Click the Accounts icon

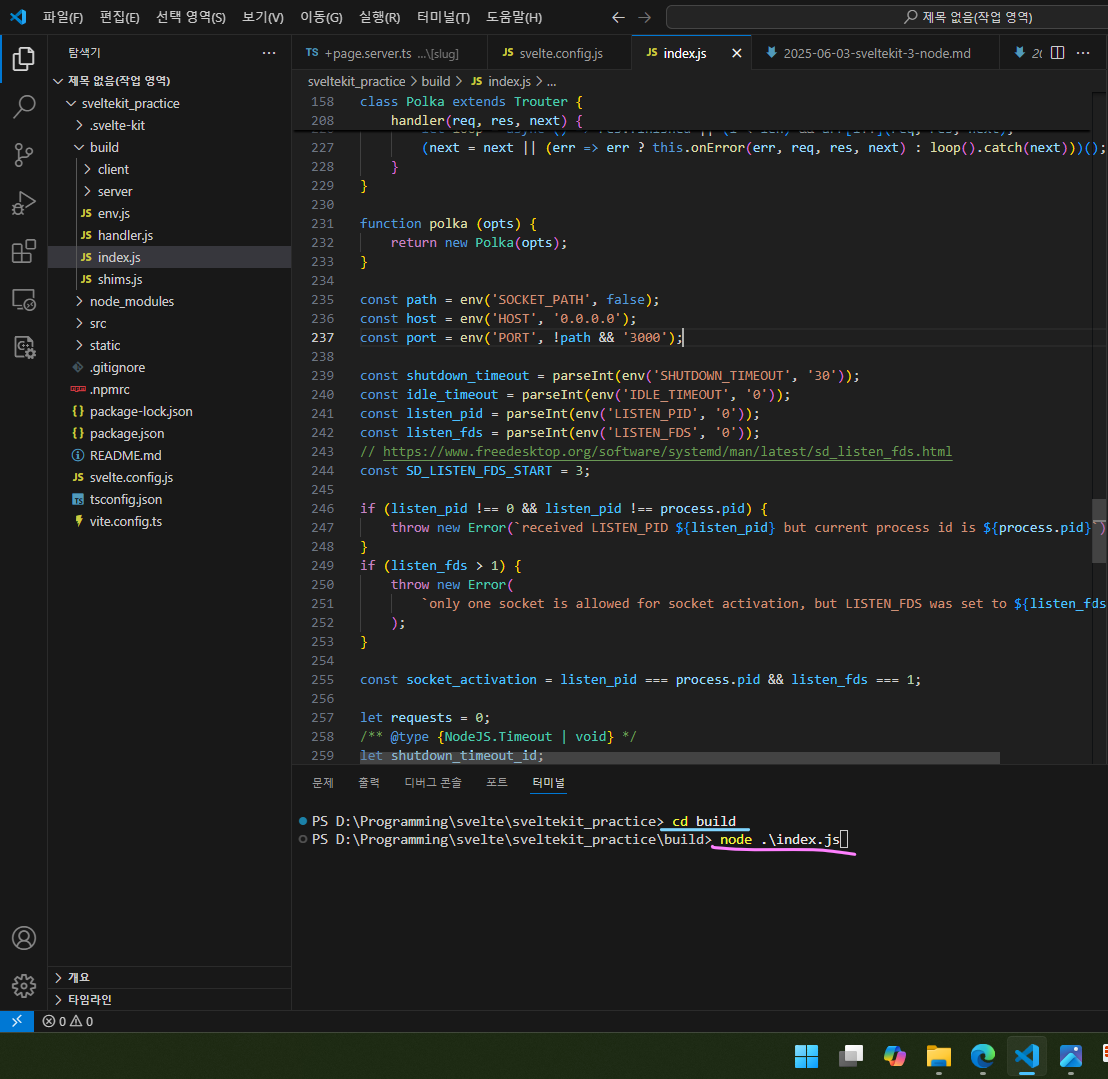23,938
